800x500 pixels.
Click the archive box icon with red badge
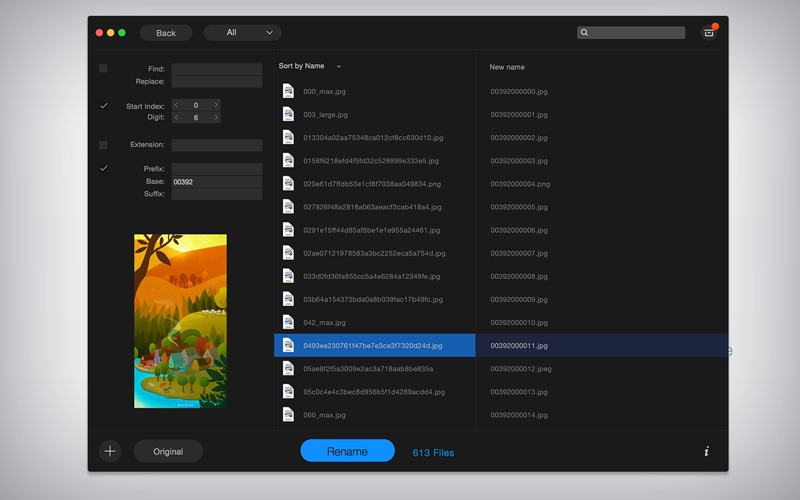coord(709,32)
